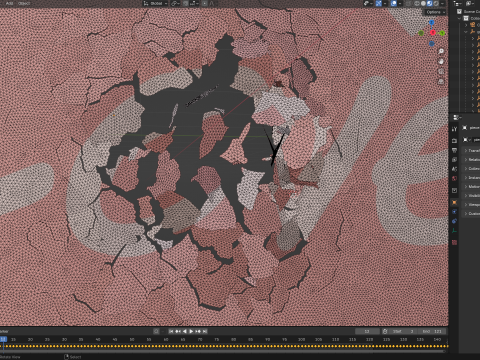The width and height of the screenshot is (480, 360).
Task: Toggle snapping magnet icon
Action: (x=186, y=3)
